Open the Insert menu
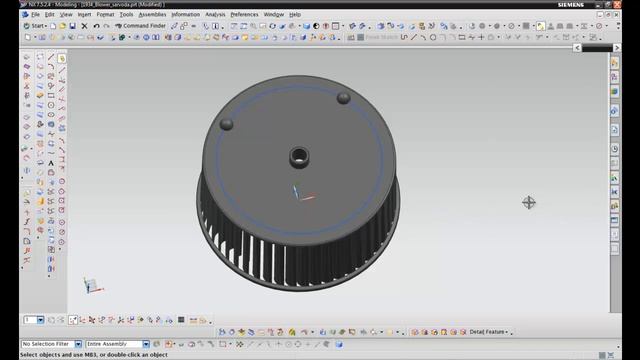This screenshot has height=360, width=640. [x=84, y=14]
